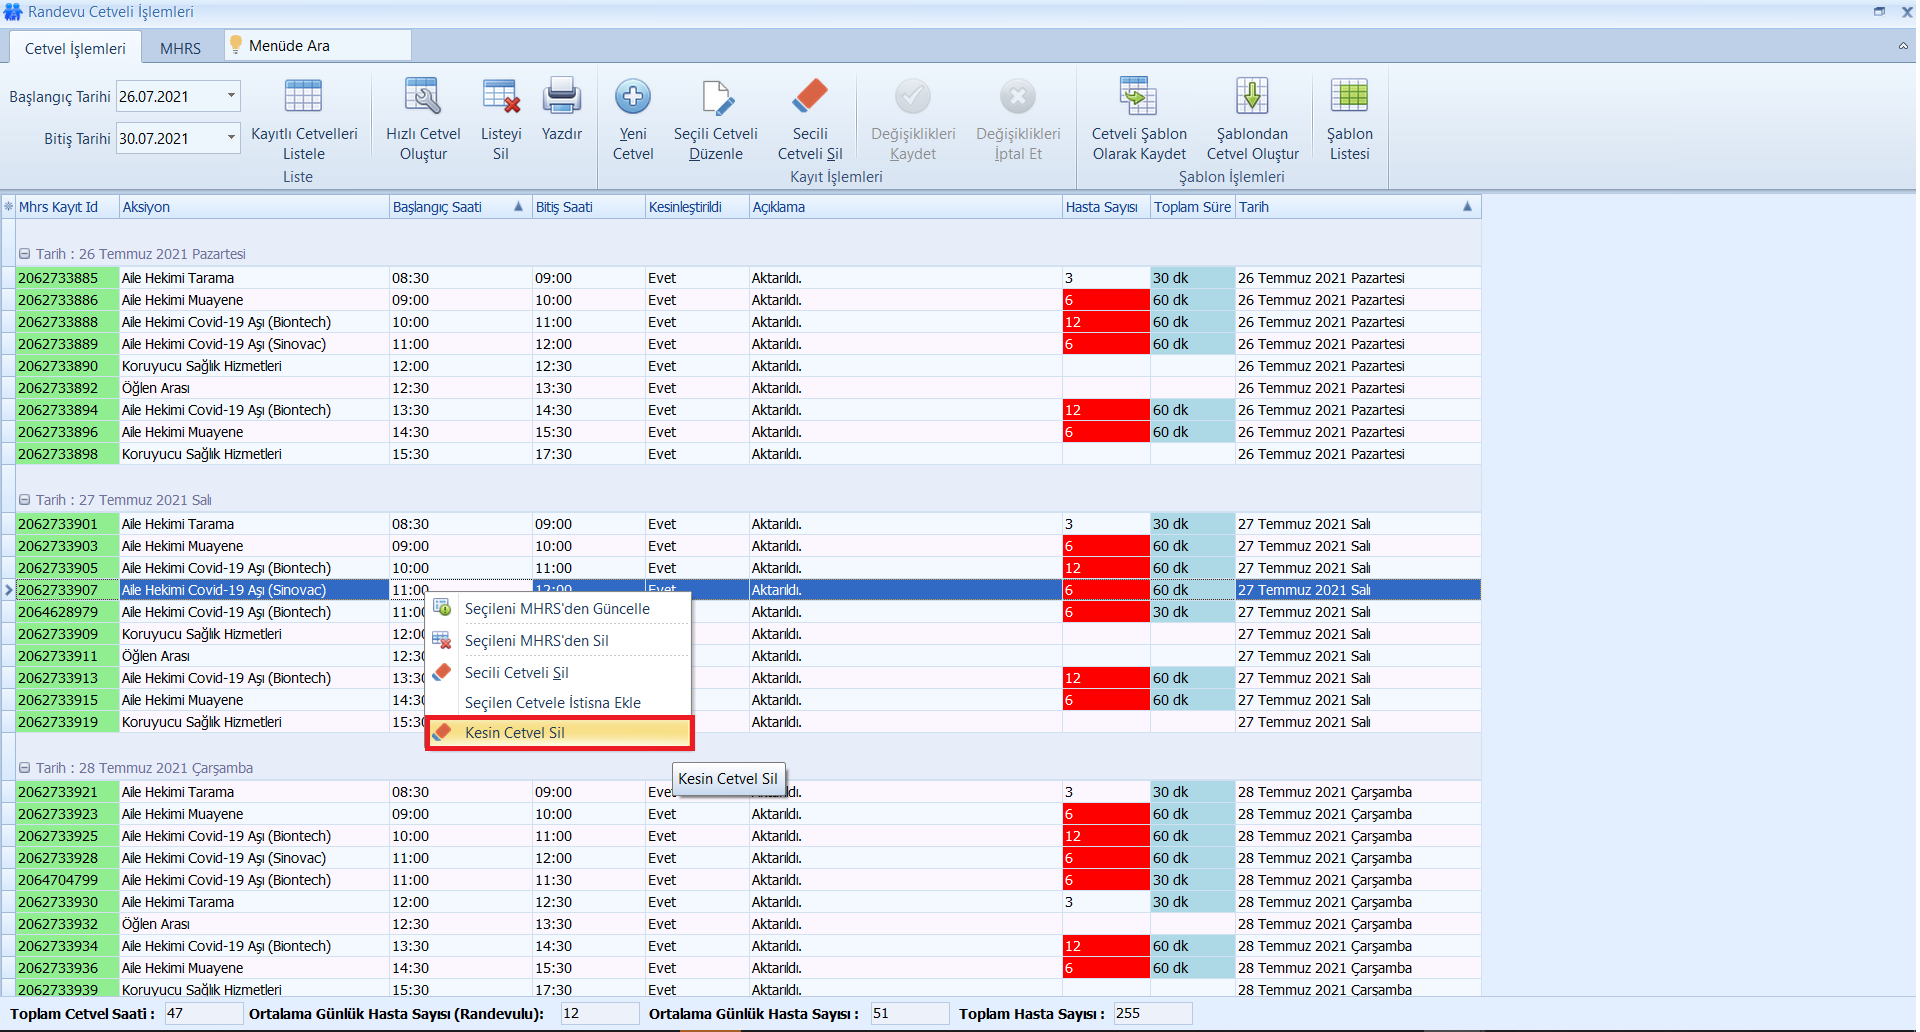Open the Bitiş Tarihi date dropdown
The width and height of the screenshot is (1920, 1032).
point(231,138)
